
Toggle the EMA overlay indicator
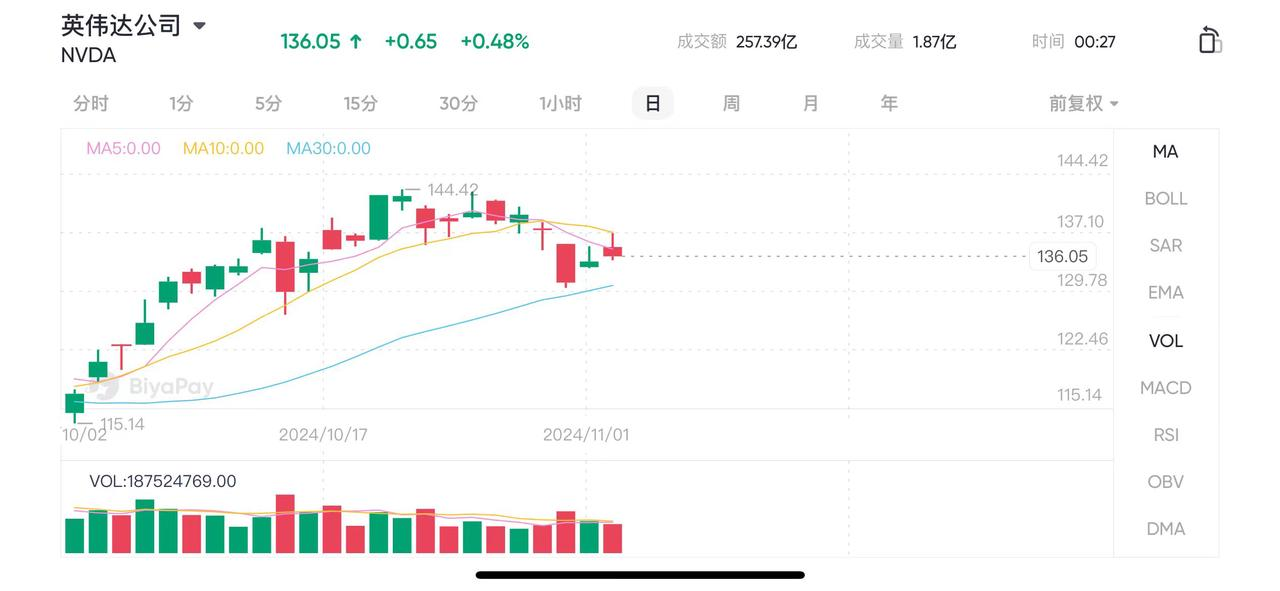1166,292
